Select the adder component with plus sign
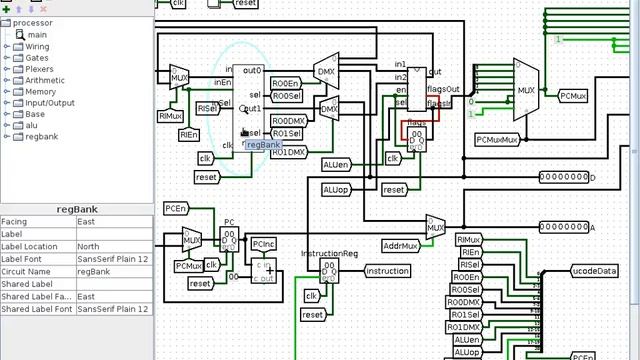Viewport: 640px width, 360px height. (x=264, y=271)
